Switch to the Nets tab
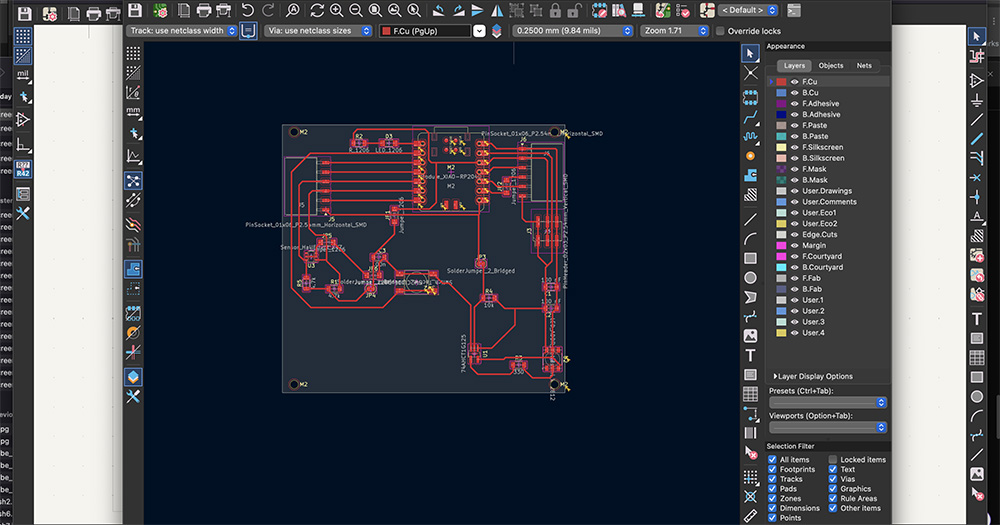1000x525 pixels. pos(864,66)
